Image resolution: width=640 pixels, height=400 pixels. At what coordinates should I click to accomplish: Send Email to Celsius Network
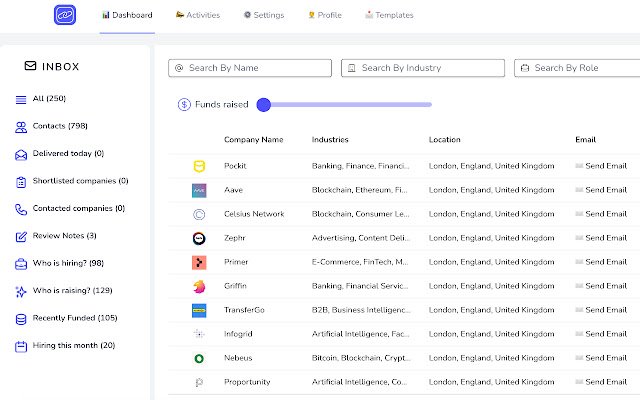601,214
